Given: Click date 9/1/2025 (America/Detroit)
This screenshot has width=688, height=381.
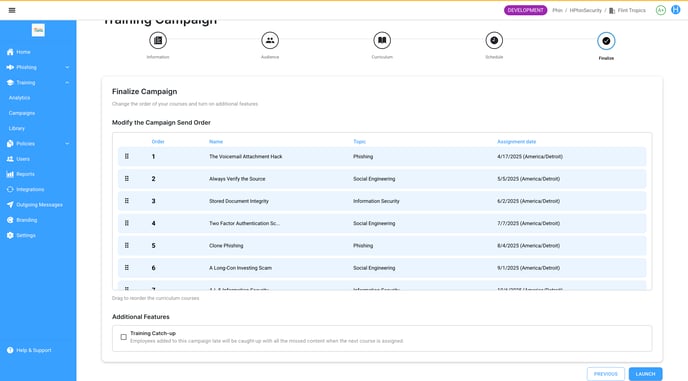Looking at the screenshot, I should (528, 268).
